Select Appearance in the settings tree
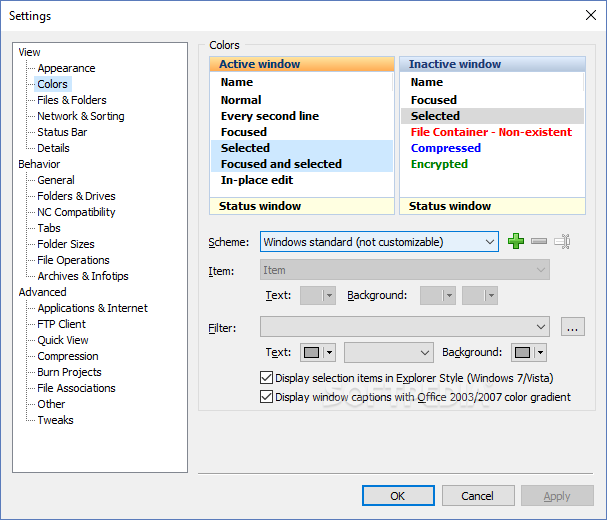 66,68
